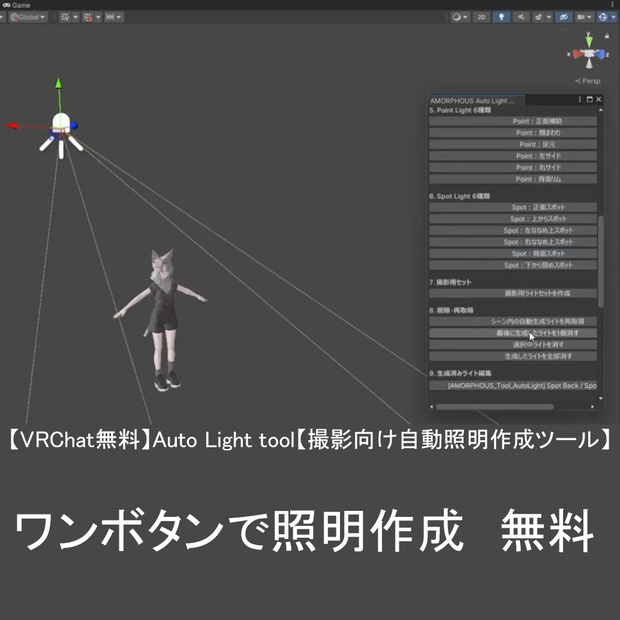620x620 pixels.
Task: Click scroll left arrow in Auto Light panel
Action: point(431,406)
